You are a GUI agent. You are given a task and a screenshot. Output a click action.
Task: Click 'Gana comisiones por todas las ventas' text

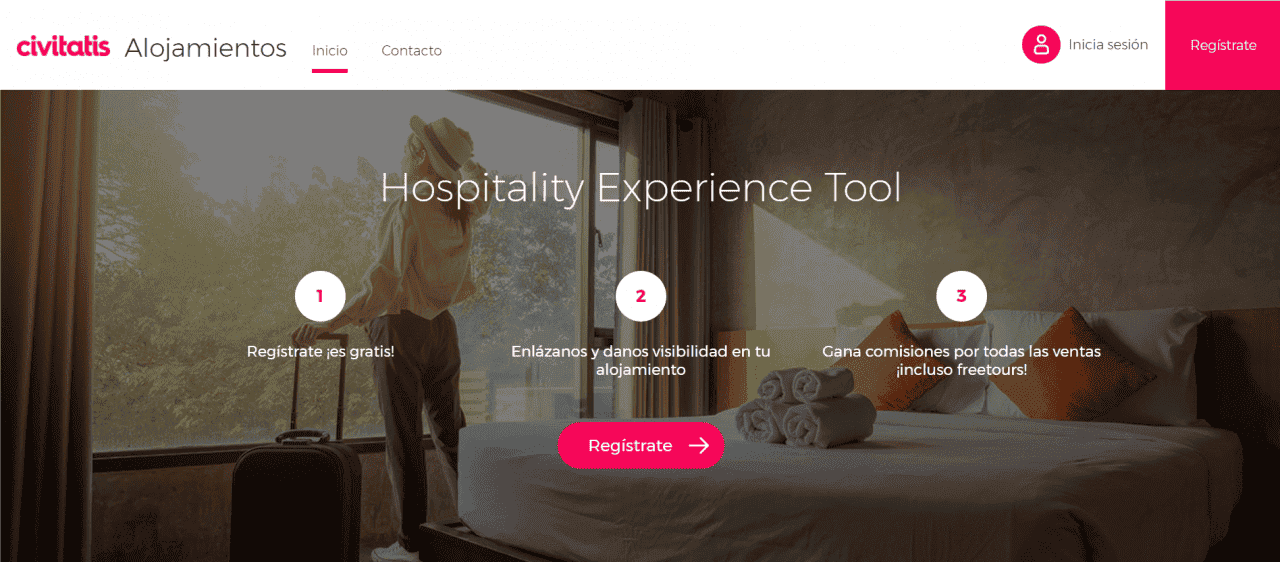click(961, 352)
